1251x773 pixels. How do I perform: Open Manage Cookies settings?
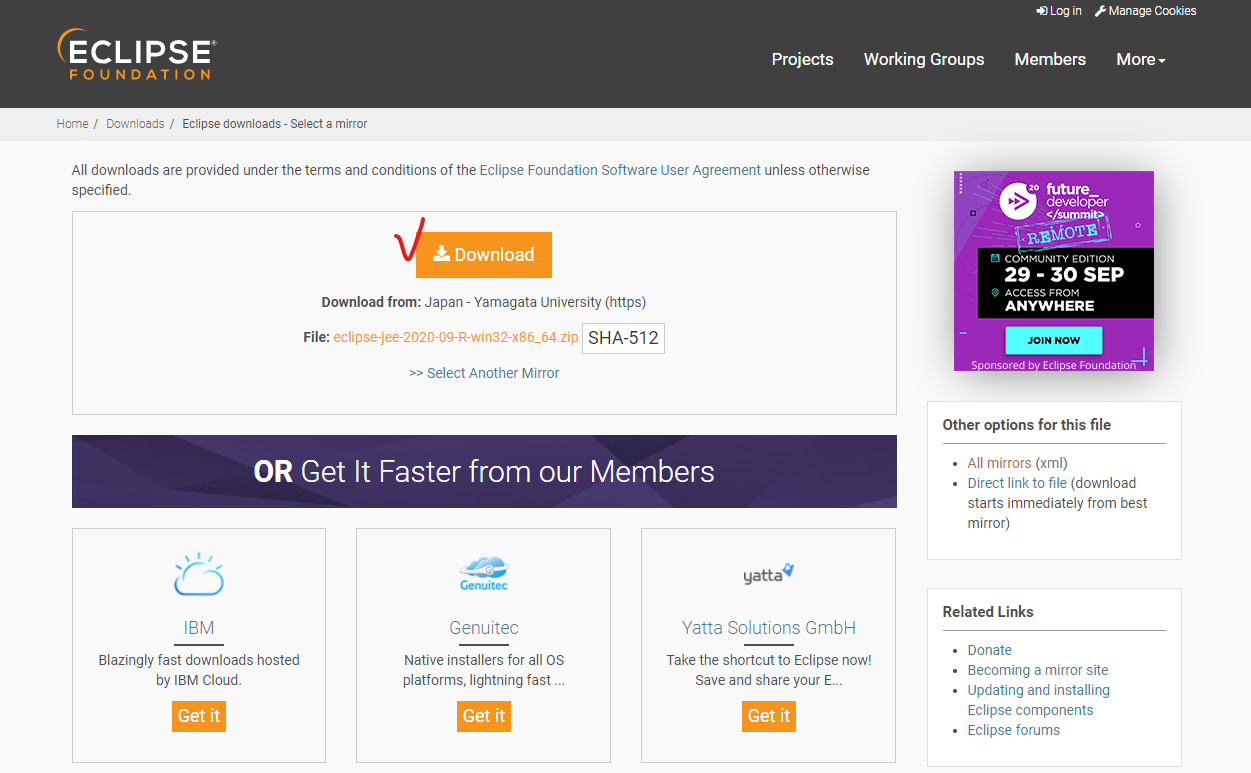pyautogui.click(x=1145, y=11)
